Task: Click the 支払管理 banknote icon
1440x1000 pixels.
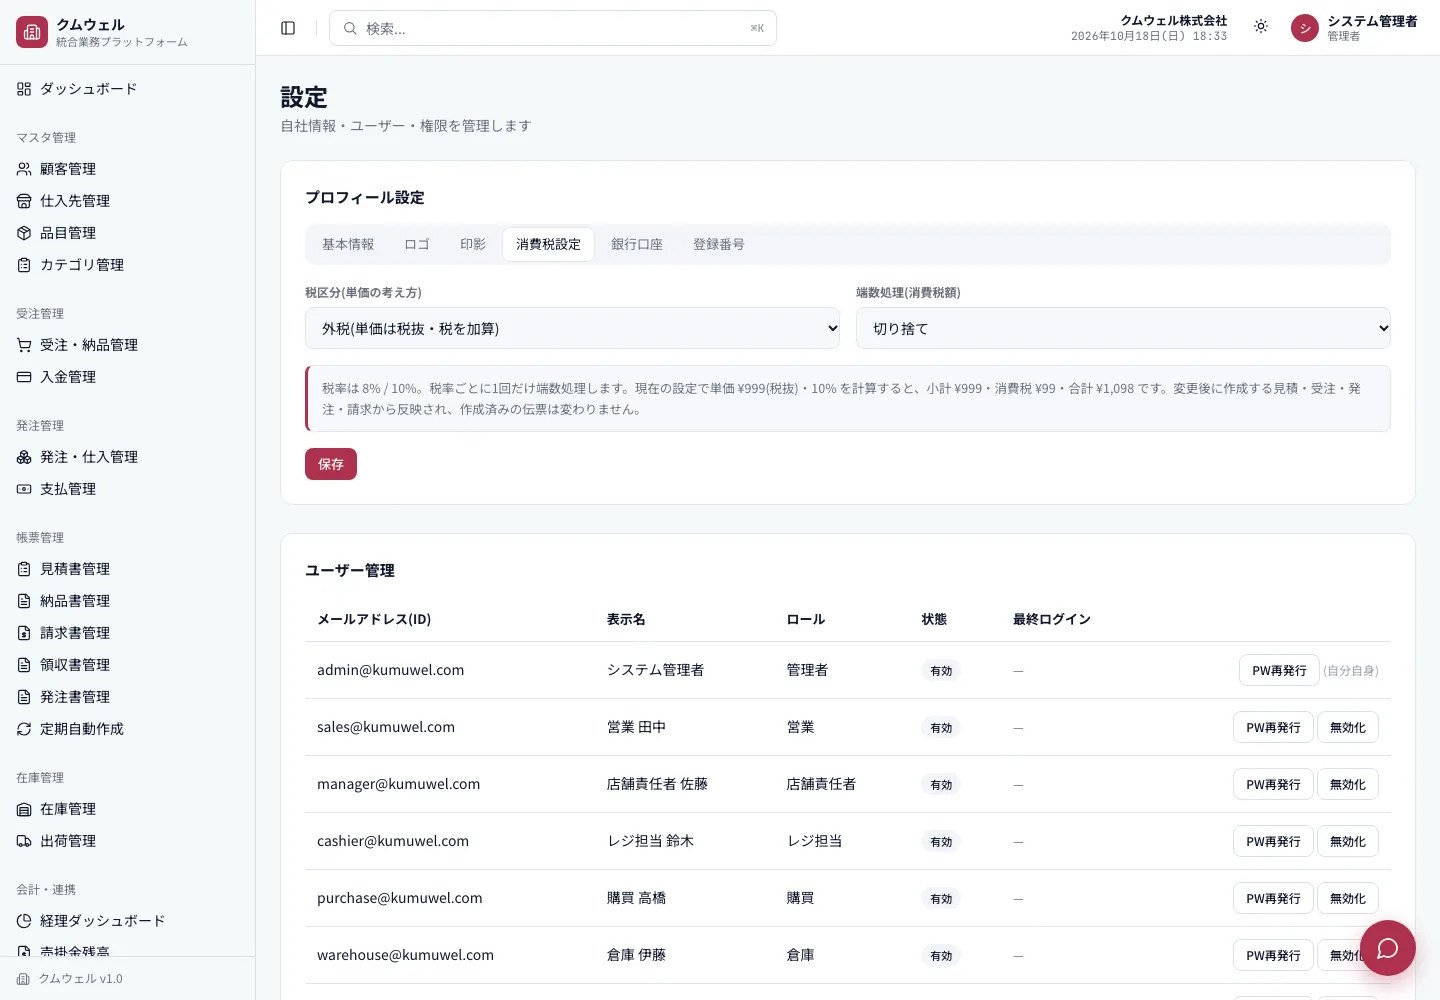Action: pyautogui.click(x=24, y=489)
